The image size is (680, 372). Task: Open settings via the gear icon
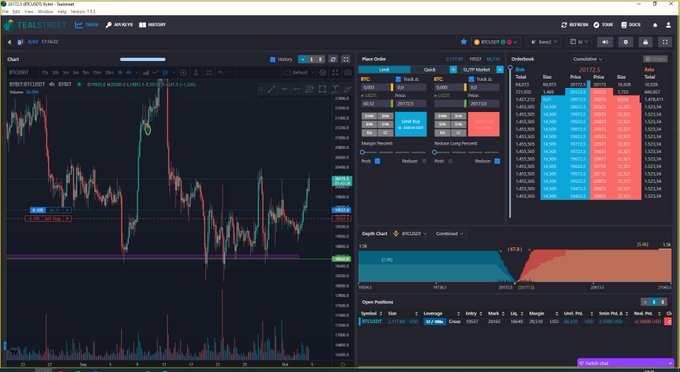point(625,42)
